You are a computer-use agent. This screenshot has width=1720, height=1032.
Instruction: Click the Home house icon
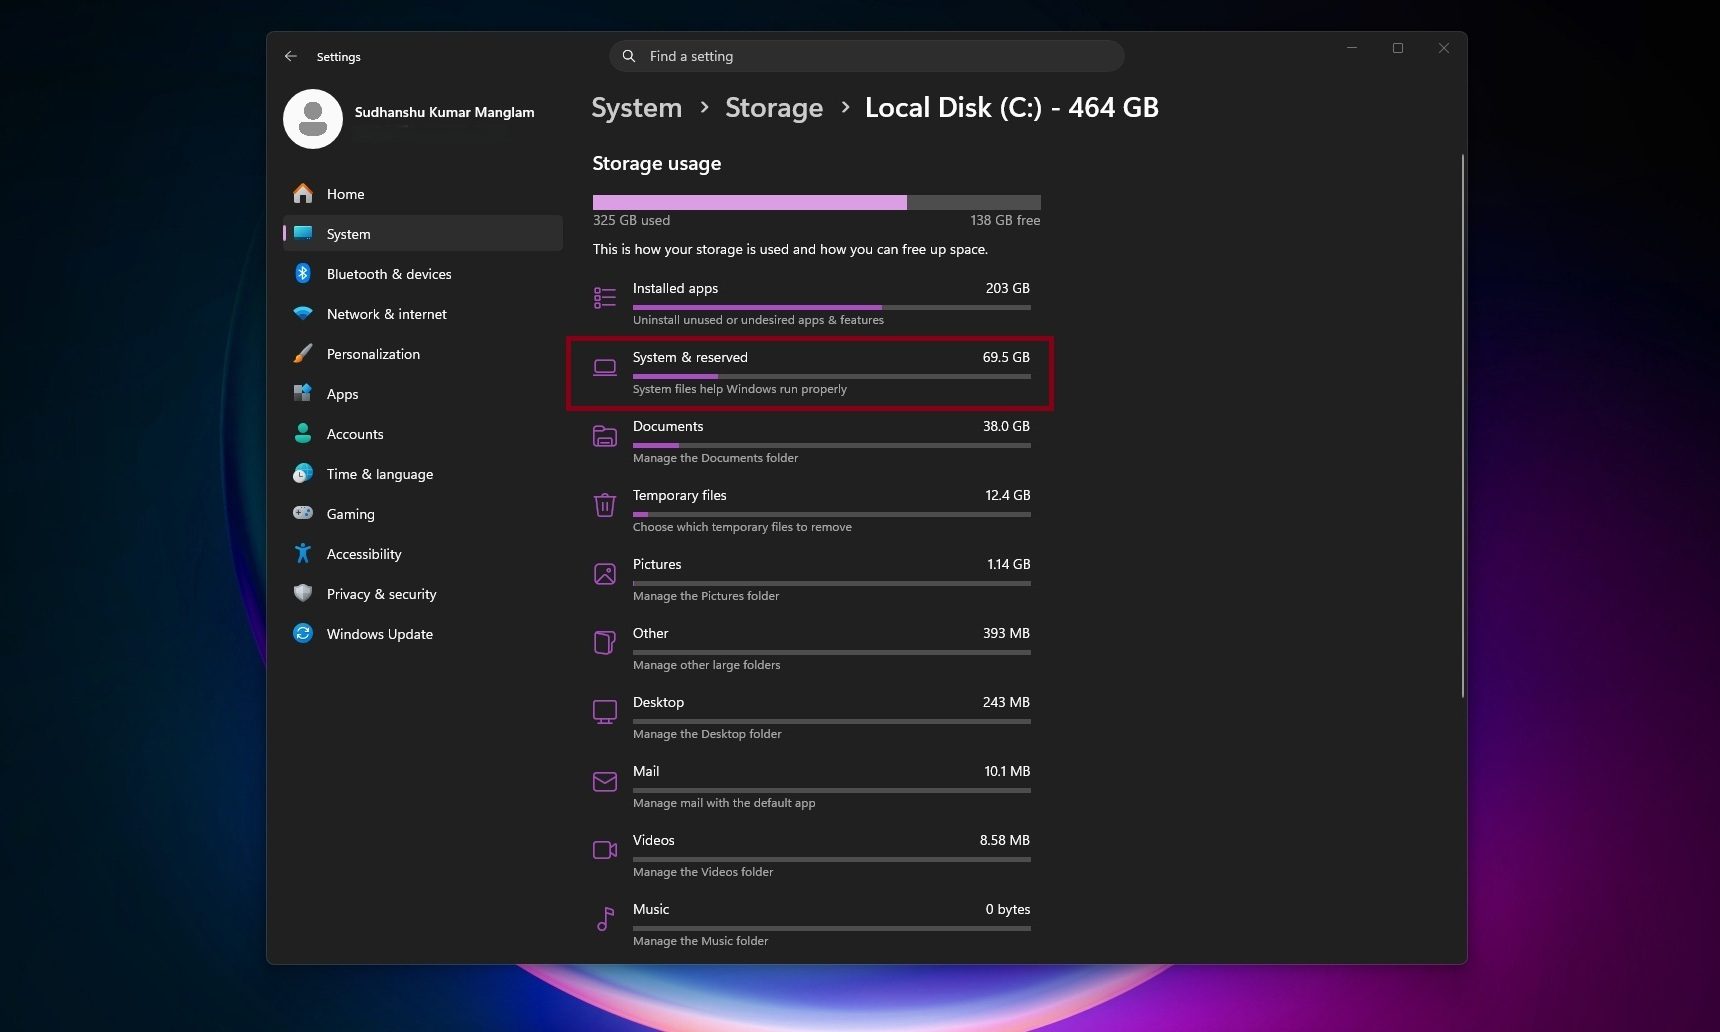pyautogui.click(x=303, y=194)
